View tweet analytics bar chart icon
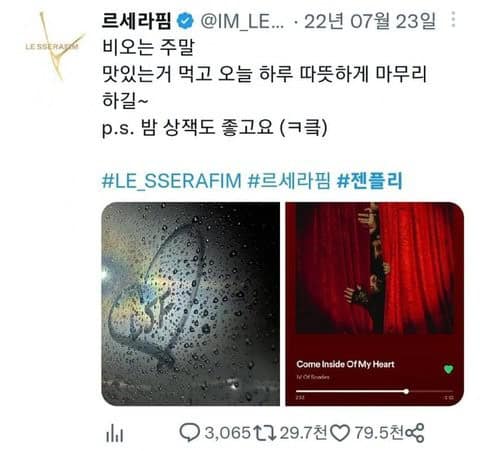The image size is (480, 451). pos(114,433)
